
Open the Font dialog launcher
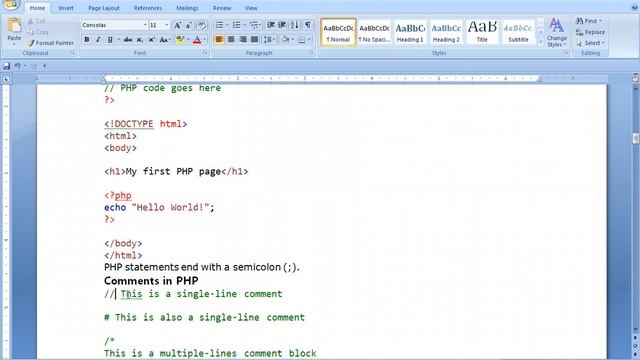205,53
